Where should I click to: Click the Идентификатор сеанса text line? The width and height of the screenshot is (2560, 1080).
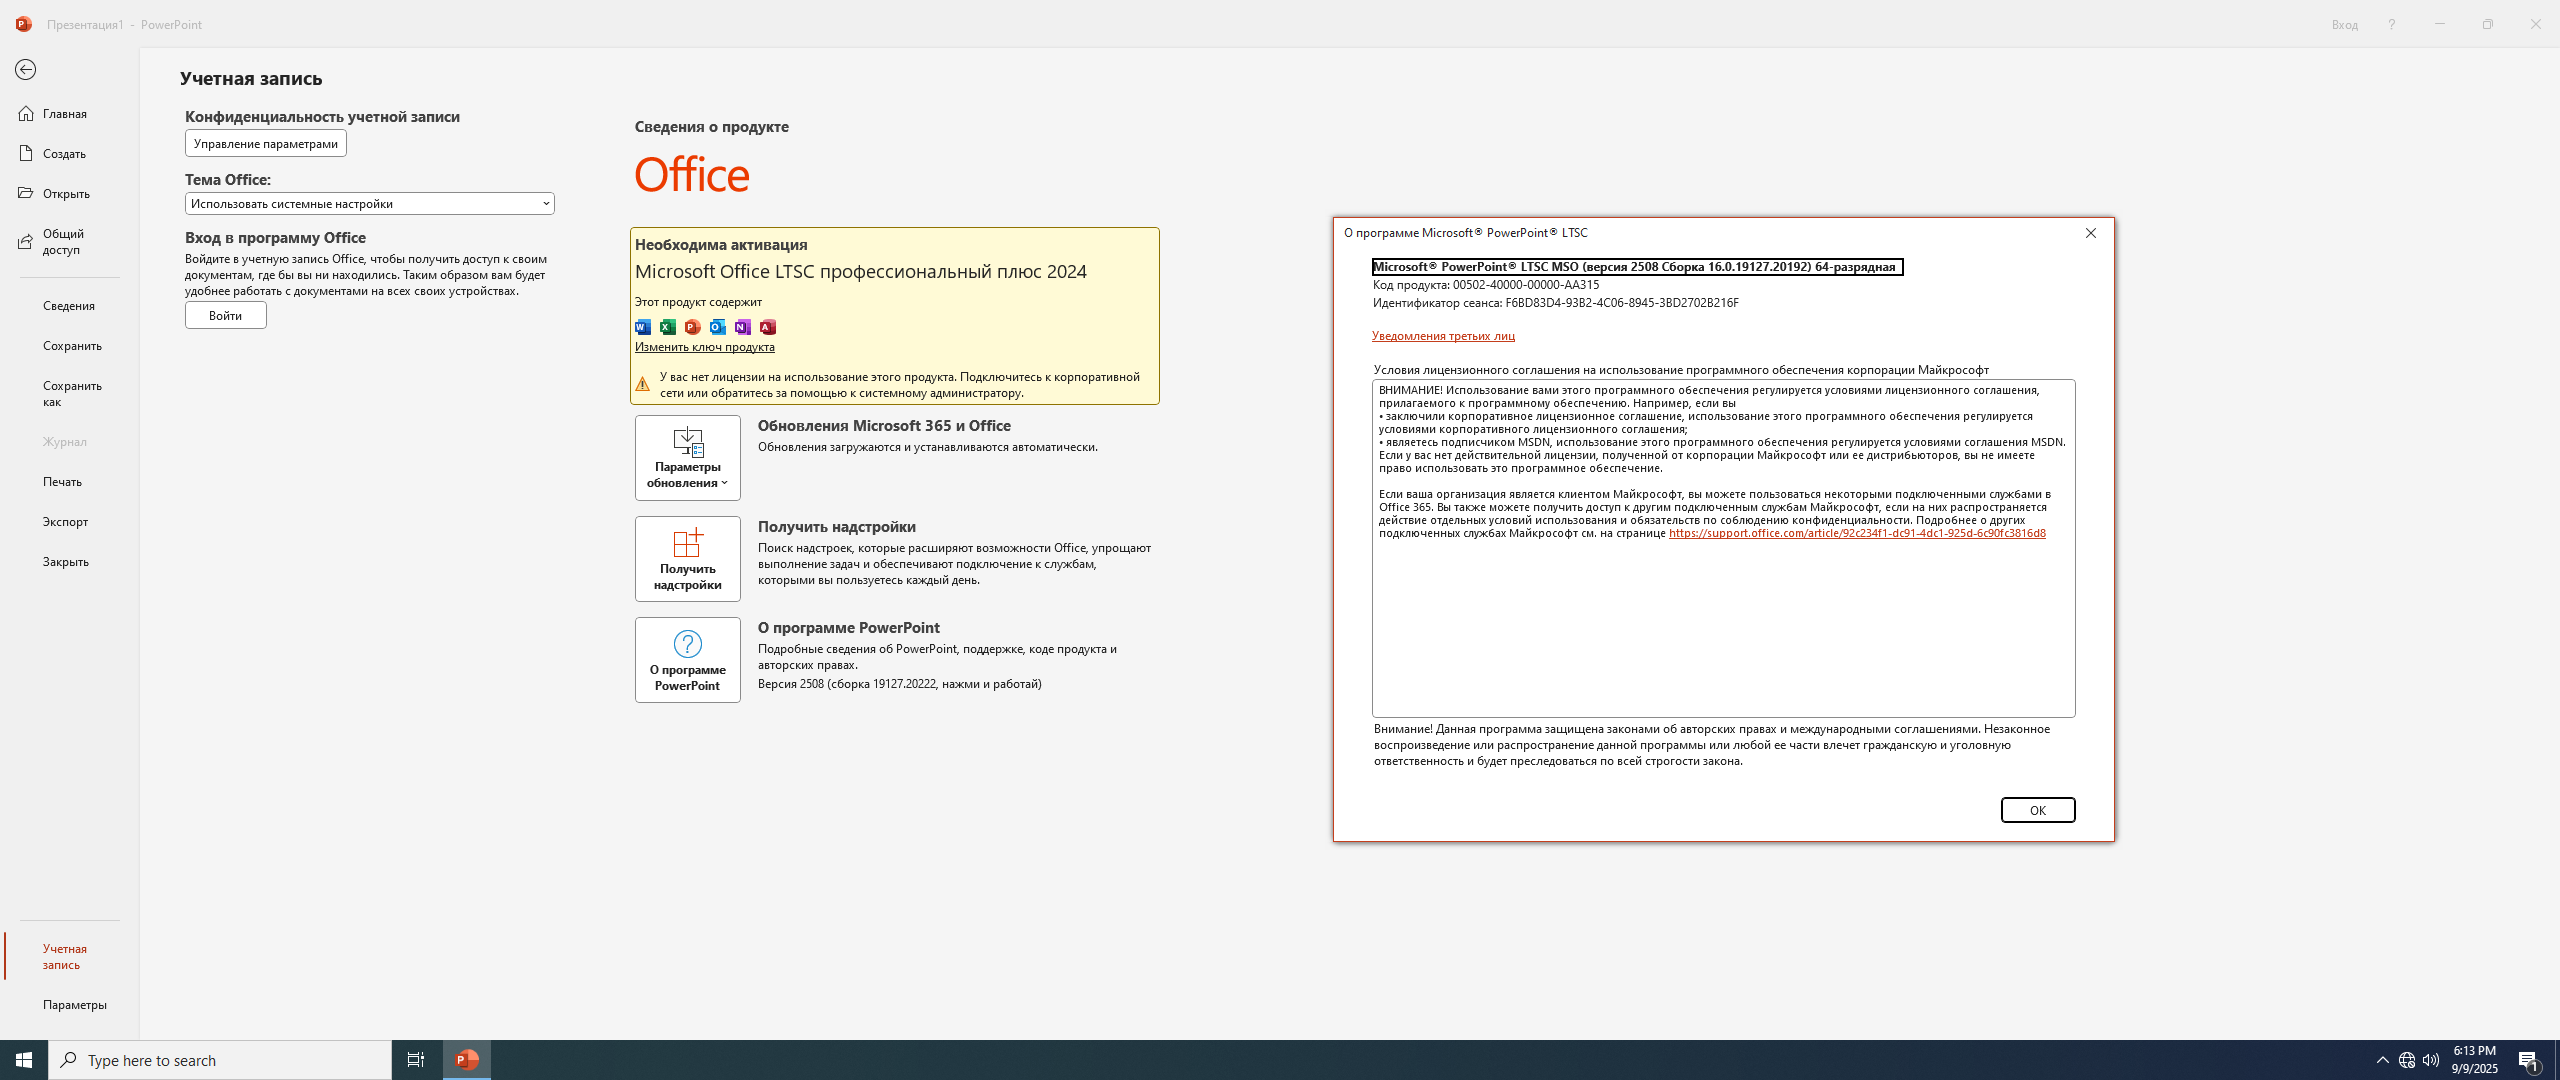[x=1556, y=303]
